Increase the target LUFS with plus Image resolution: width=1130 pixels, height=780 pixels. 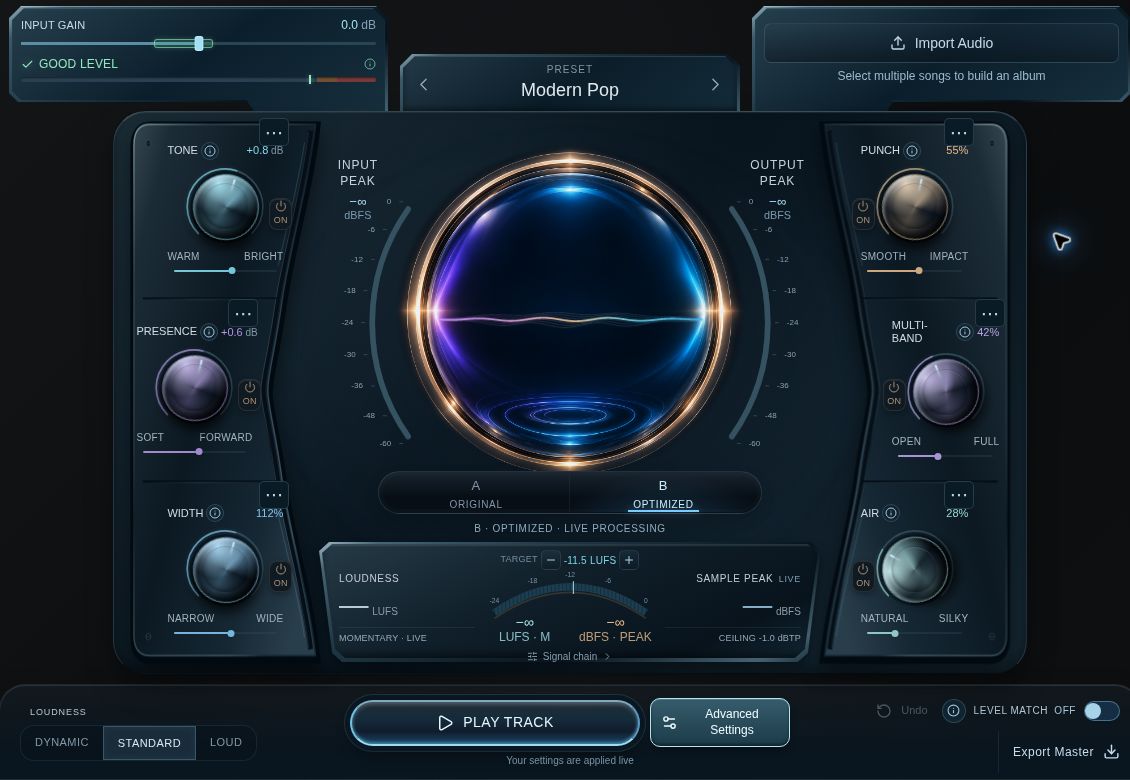[x=628, y=560]
